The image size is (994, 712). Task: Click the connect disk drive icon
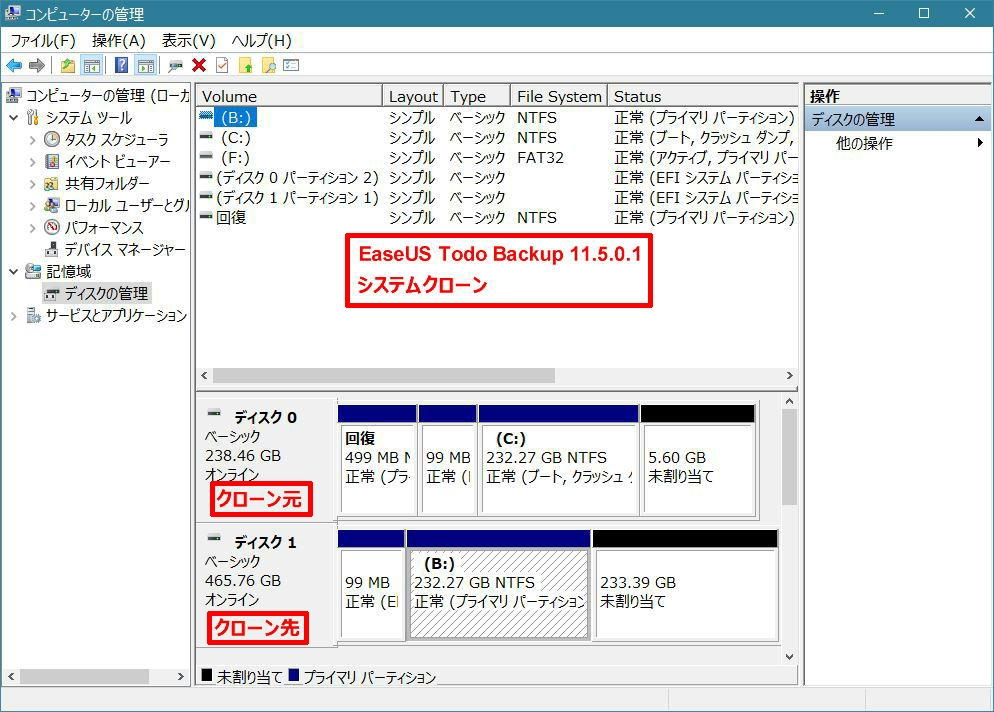(176, 65)
